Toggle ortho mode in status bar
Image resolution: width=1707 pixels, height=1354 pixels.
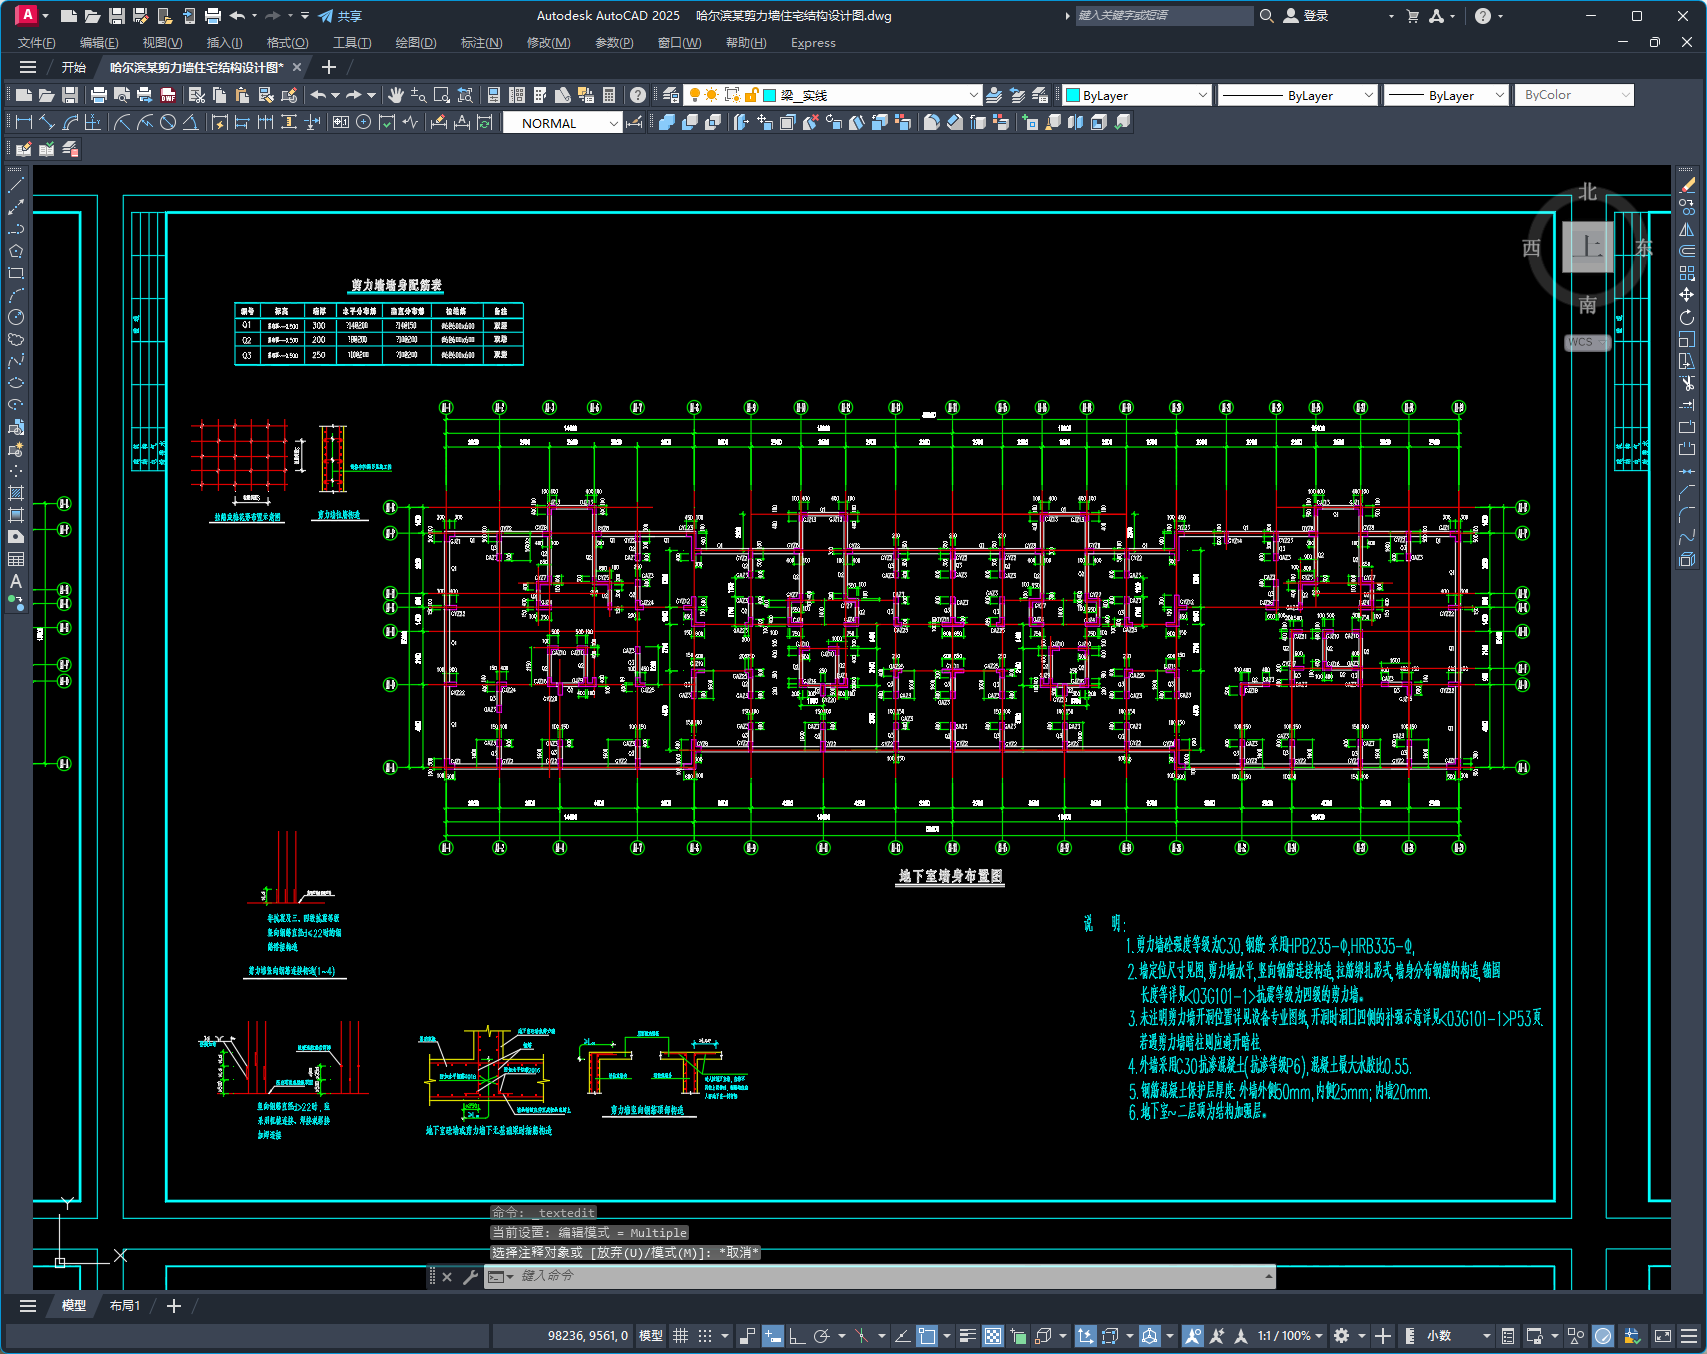(x=797, y=1336)
